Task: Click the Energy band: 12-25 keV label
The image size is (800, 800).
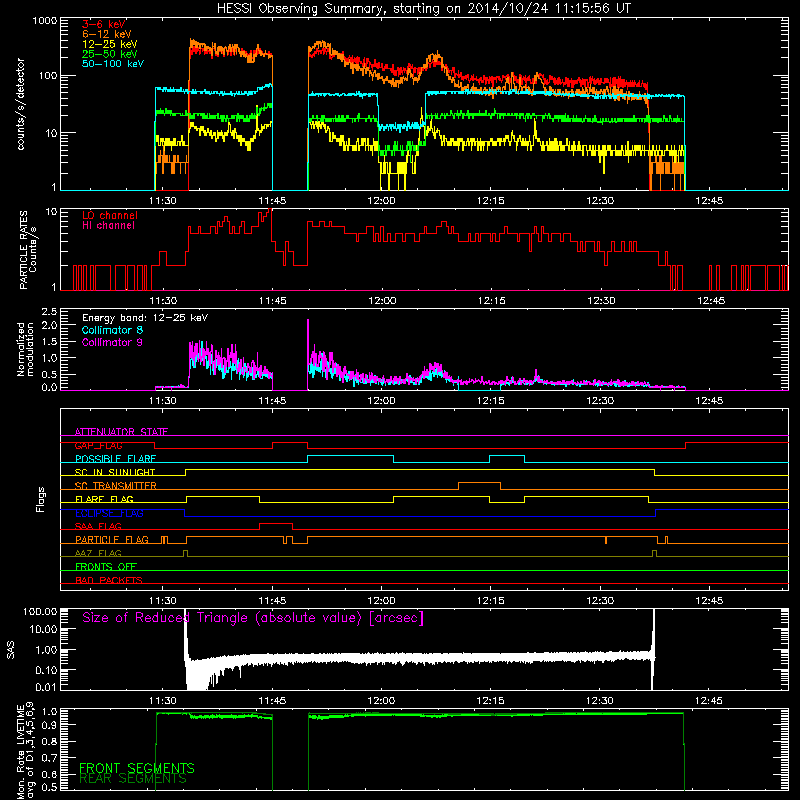Action: click(x=145, y=318)
